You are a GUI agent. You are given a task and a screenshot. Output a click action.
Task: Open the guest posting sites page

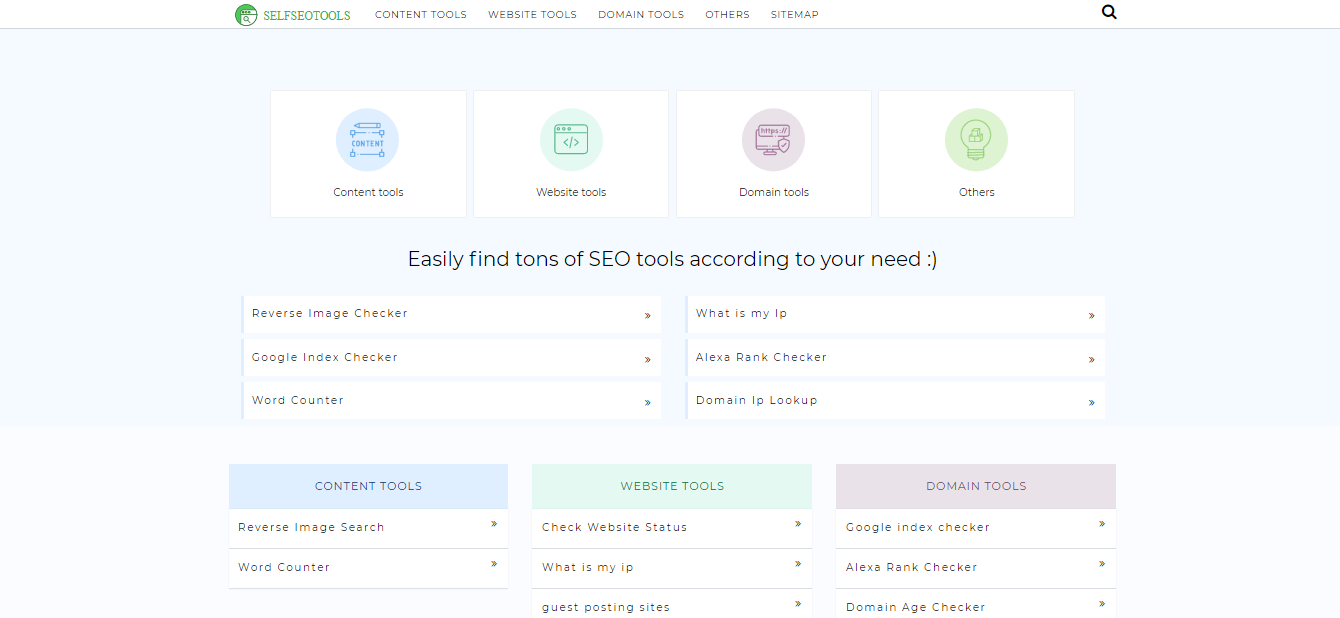coord(604,606)
